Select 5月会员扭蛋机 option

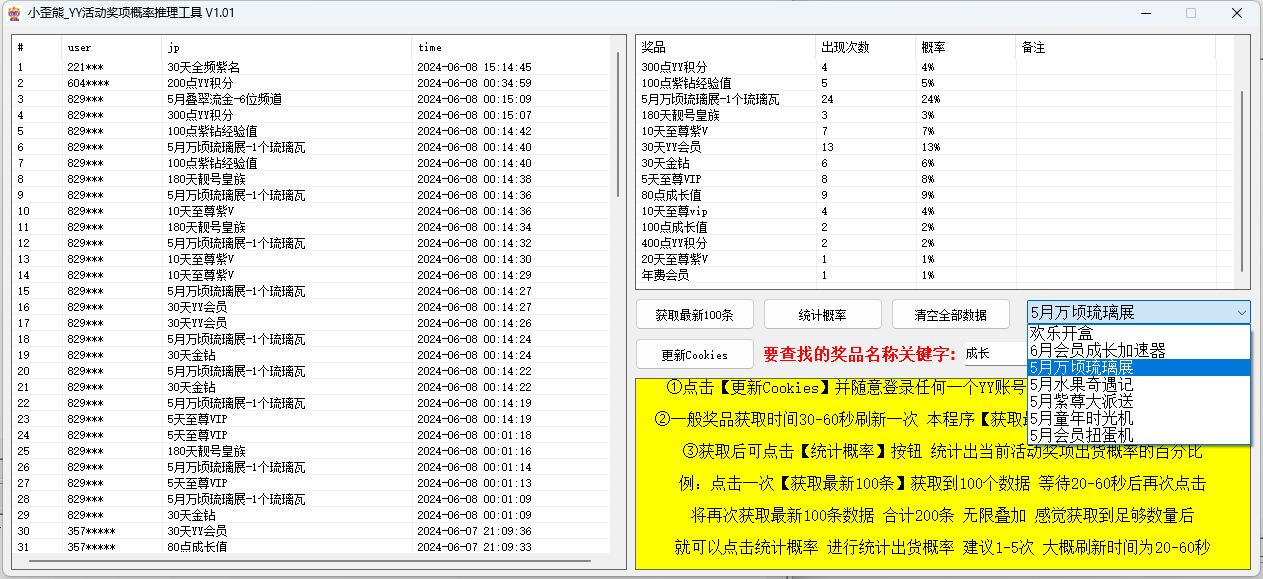coord(1081,435)
